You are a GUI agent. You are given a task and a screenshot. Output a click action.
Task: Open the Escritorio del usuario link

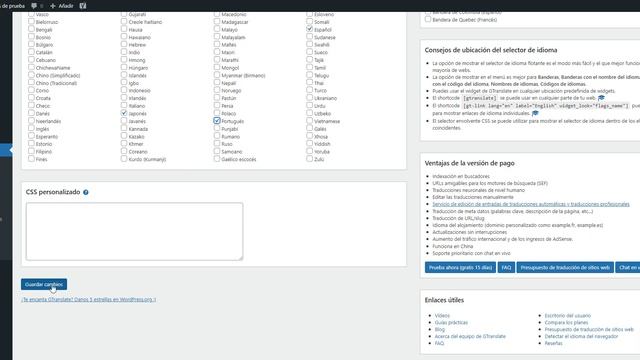coord(567,316)
